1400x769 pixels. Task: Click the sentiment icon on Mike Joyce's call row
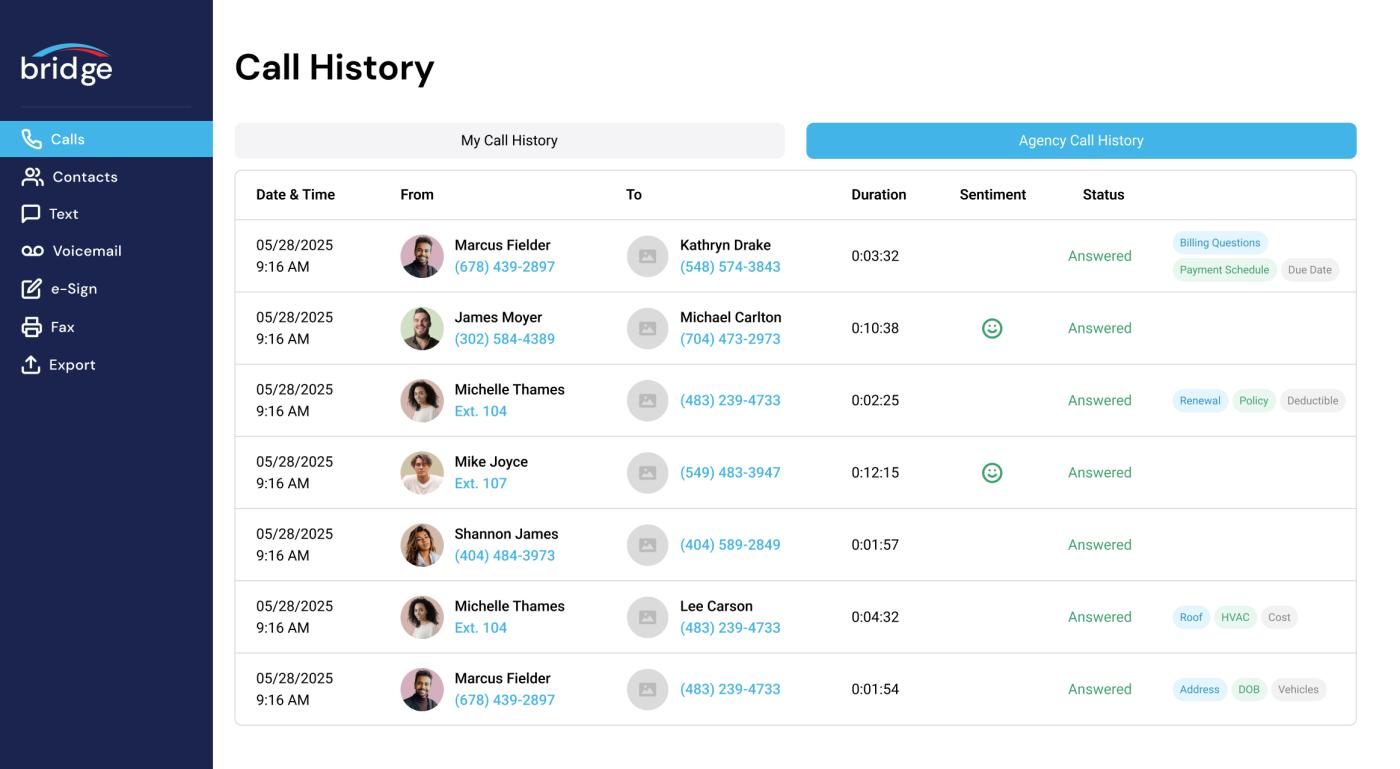pyautogui.click(x=992, y=472)
